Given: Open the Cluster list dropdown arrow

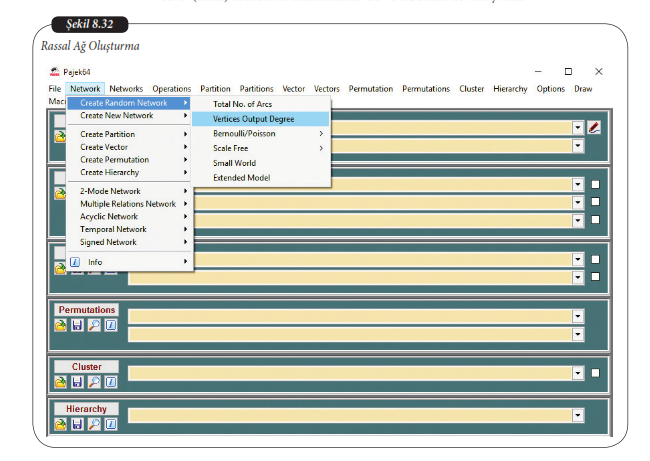Looking at the screenshot, I should tap(578, 373).
